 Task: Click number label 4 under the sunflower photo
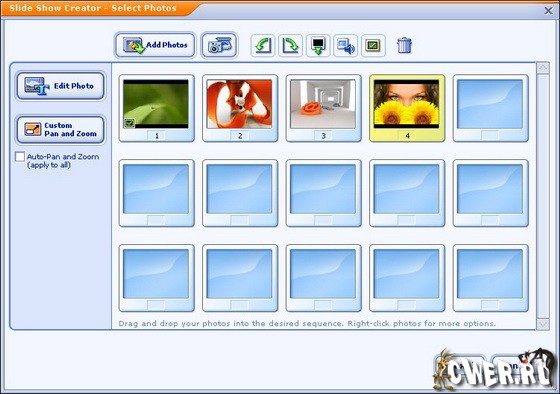coord(407,136)
